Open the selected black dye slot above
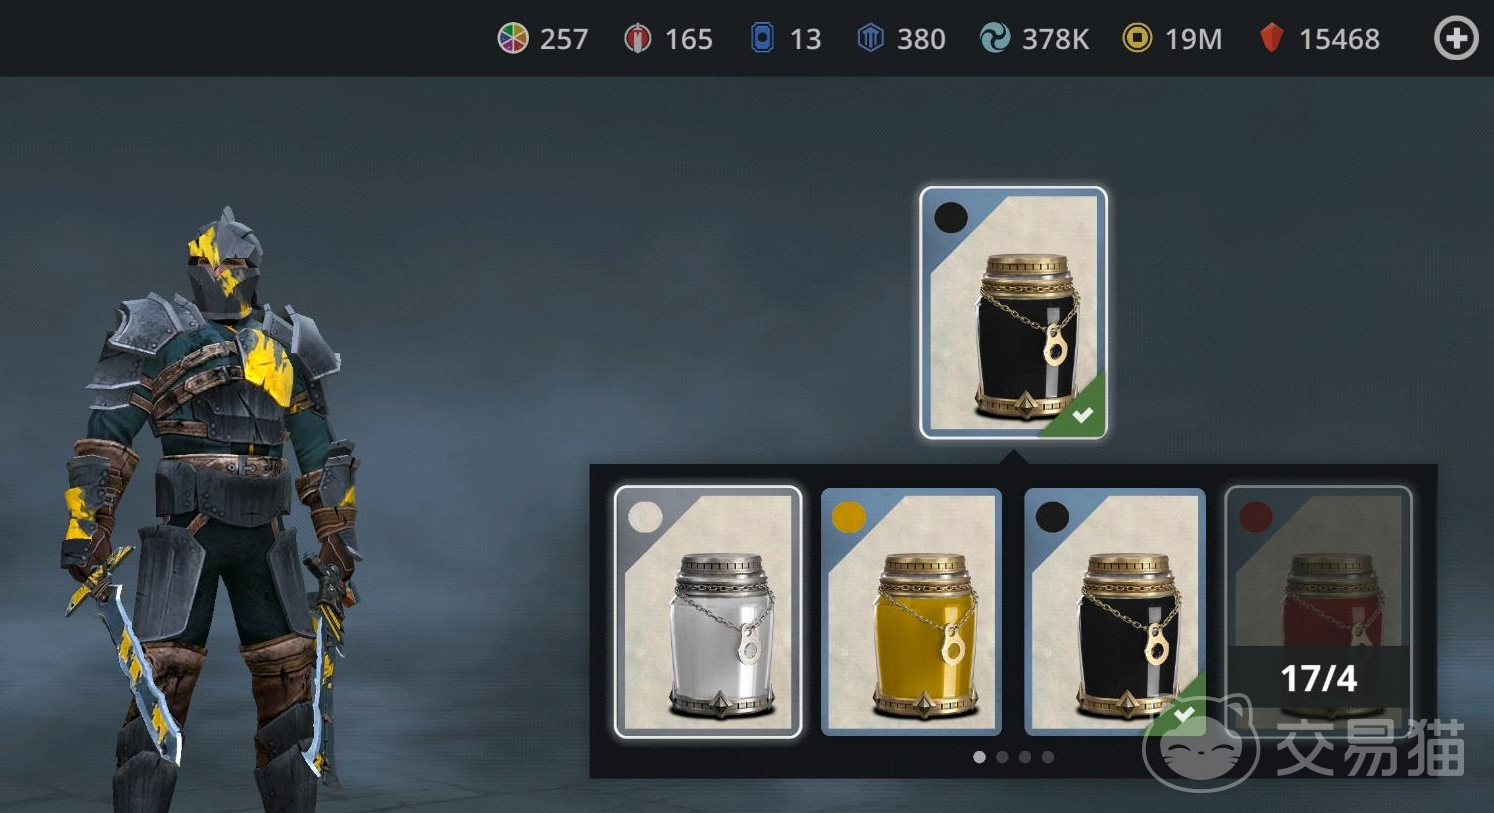This screenshot has width=1494, height=813. pos(1013,313)
